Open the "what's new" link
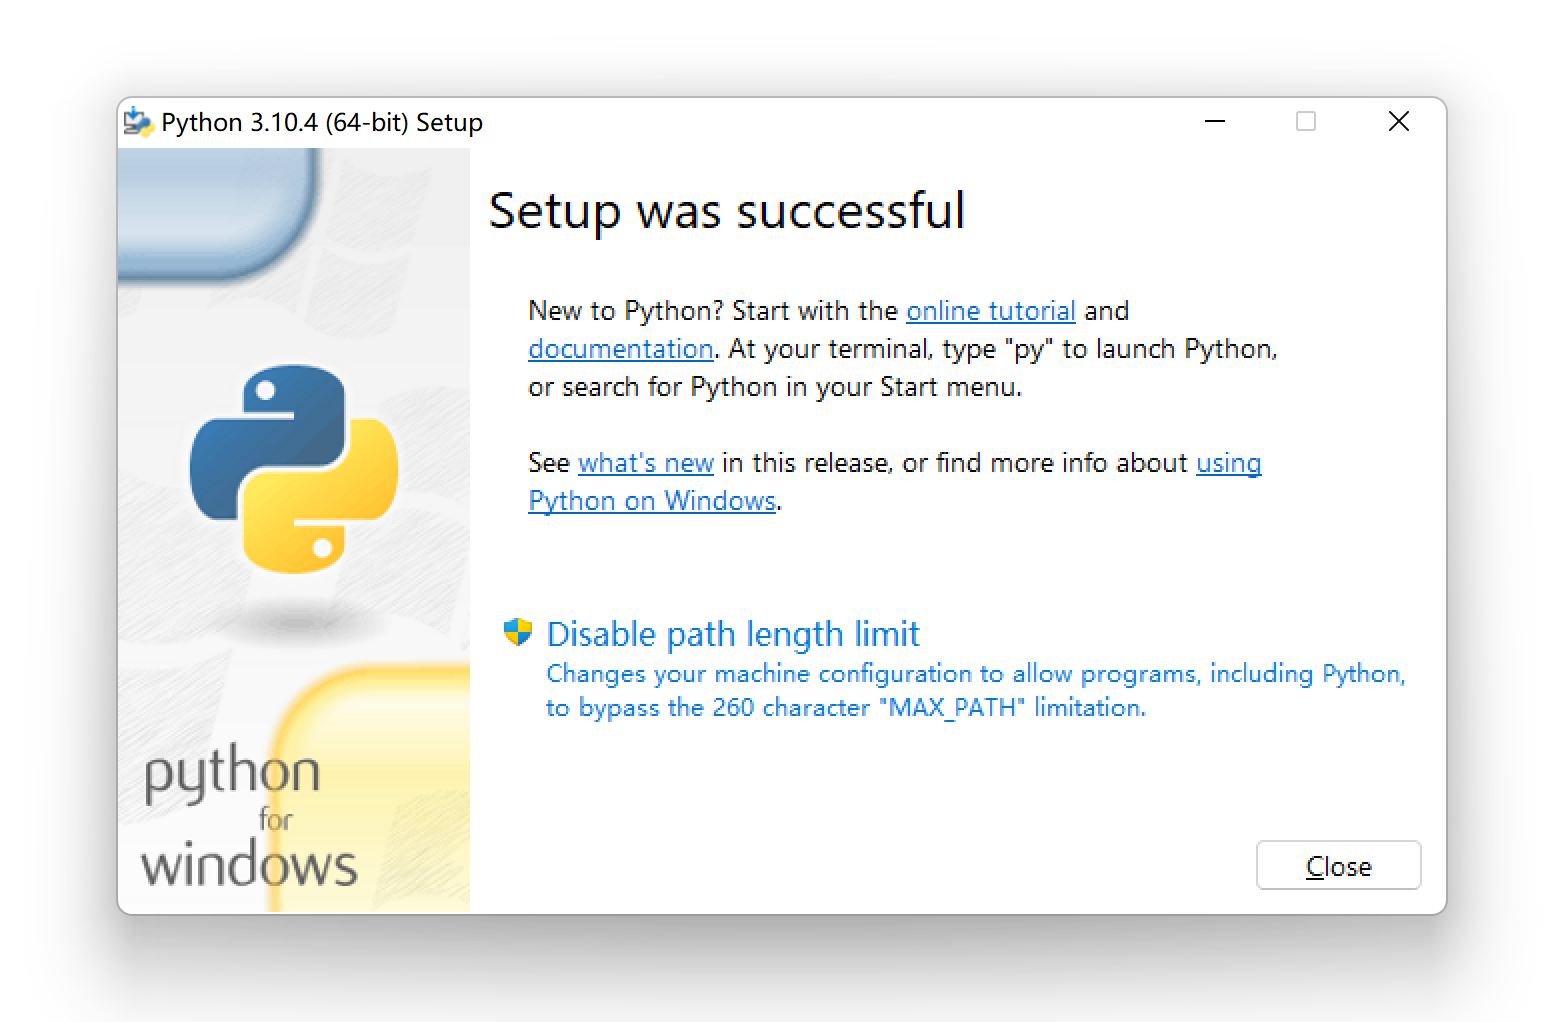The image size is (1558, 1022). (x=645, y=463)
